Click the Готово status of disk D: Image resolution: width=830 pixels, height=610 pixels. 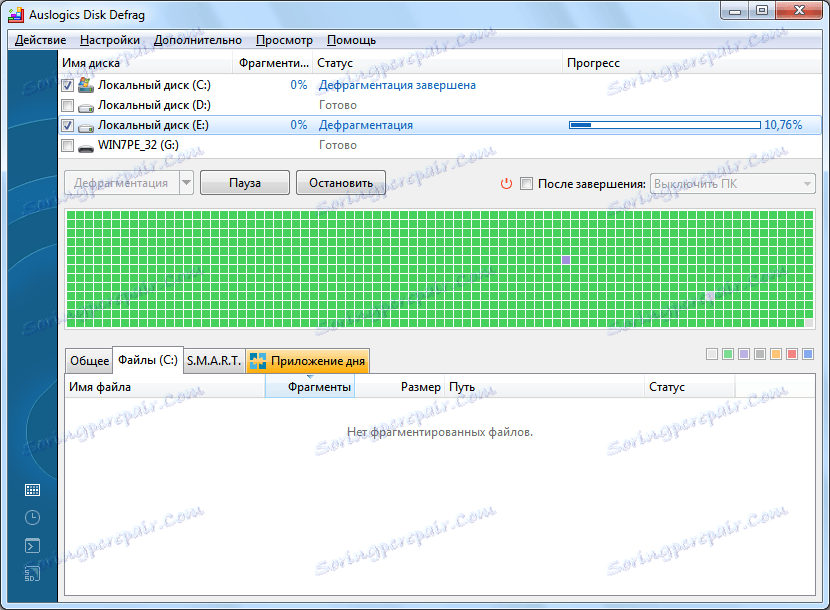pos(338,105)
